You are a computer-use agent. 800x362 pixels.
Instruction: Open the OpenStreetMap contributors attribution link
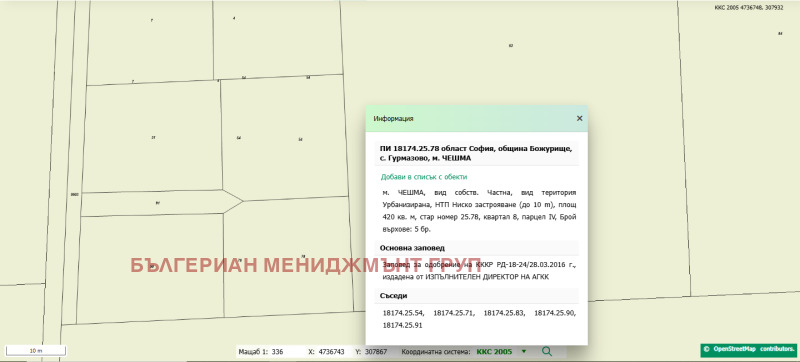pyautogui.click(x=748, y=350)
